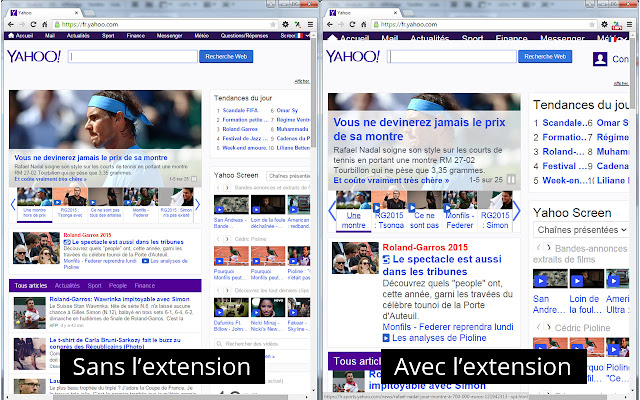
Task: Close the Yahoo tab in left window
Action: [76, 13]
